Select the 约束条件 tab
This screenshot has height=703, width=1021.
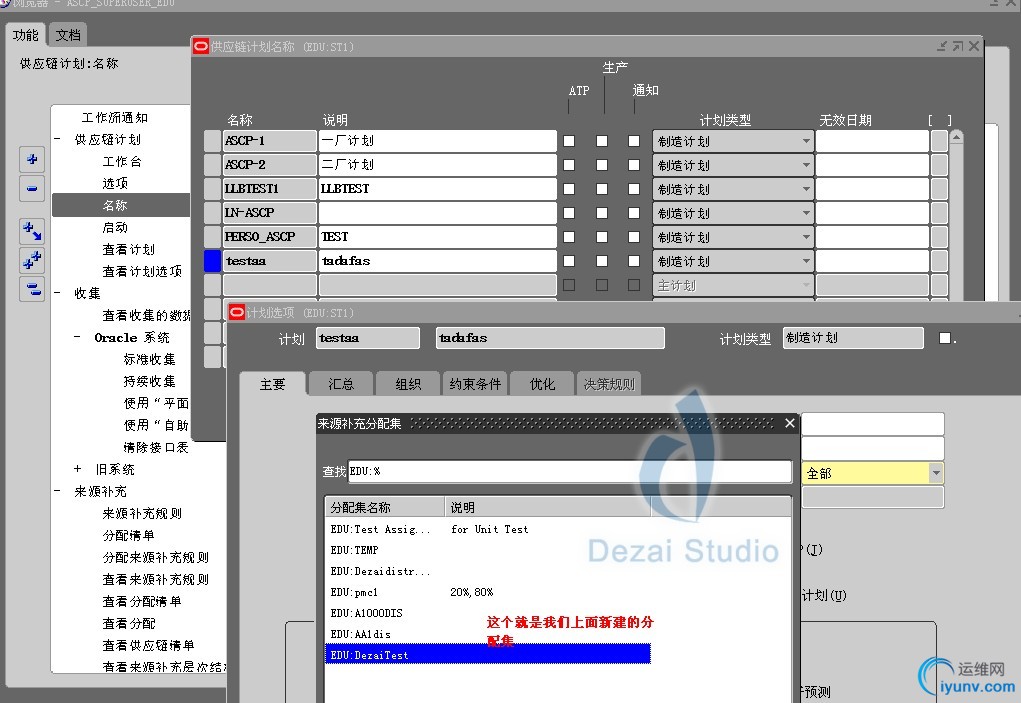coord(475,384)
